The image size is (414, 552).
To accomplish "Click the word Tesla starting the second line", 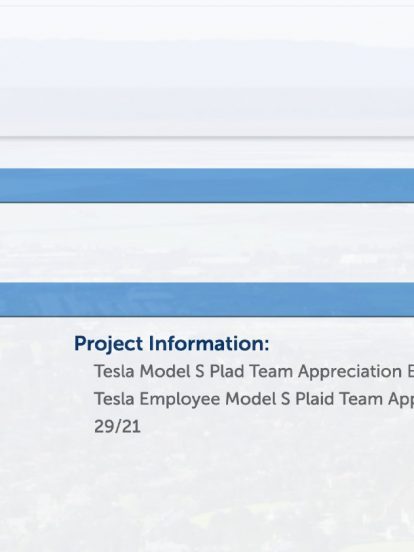I will 114,399.
